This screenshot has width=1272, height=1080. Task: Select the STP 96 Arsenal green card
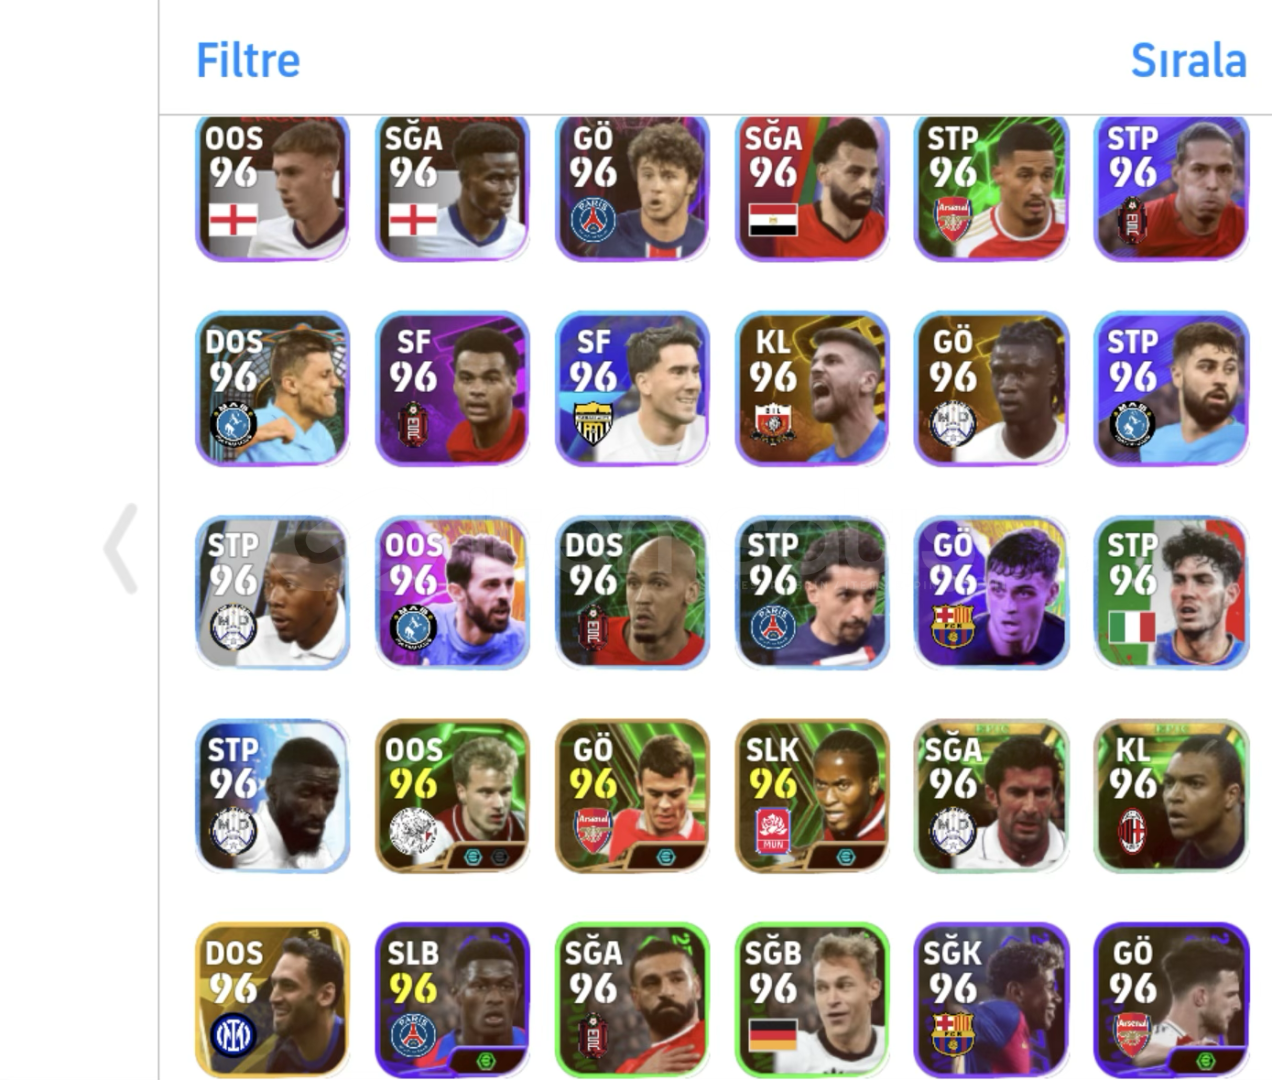click(992, 188)
